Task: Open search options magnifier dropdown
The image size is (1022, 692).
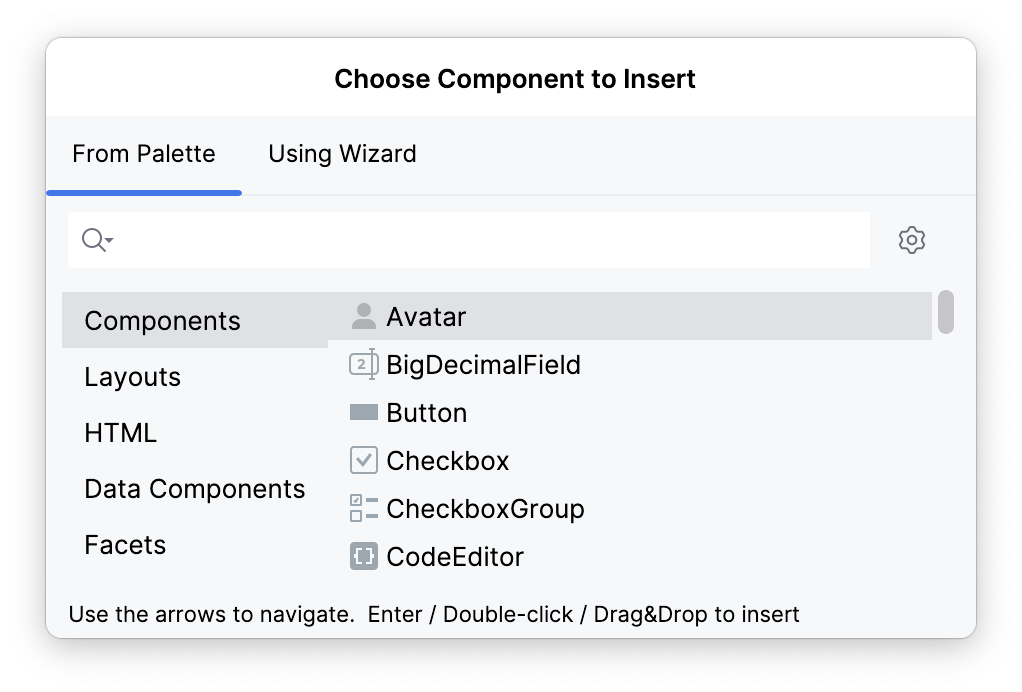Action: click(97, 240)
